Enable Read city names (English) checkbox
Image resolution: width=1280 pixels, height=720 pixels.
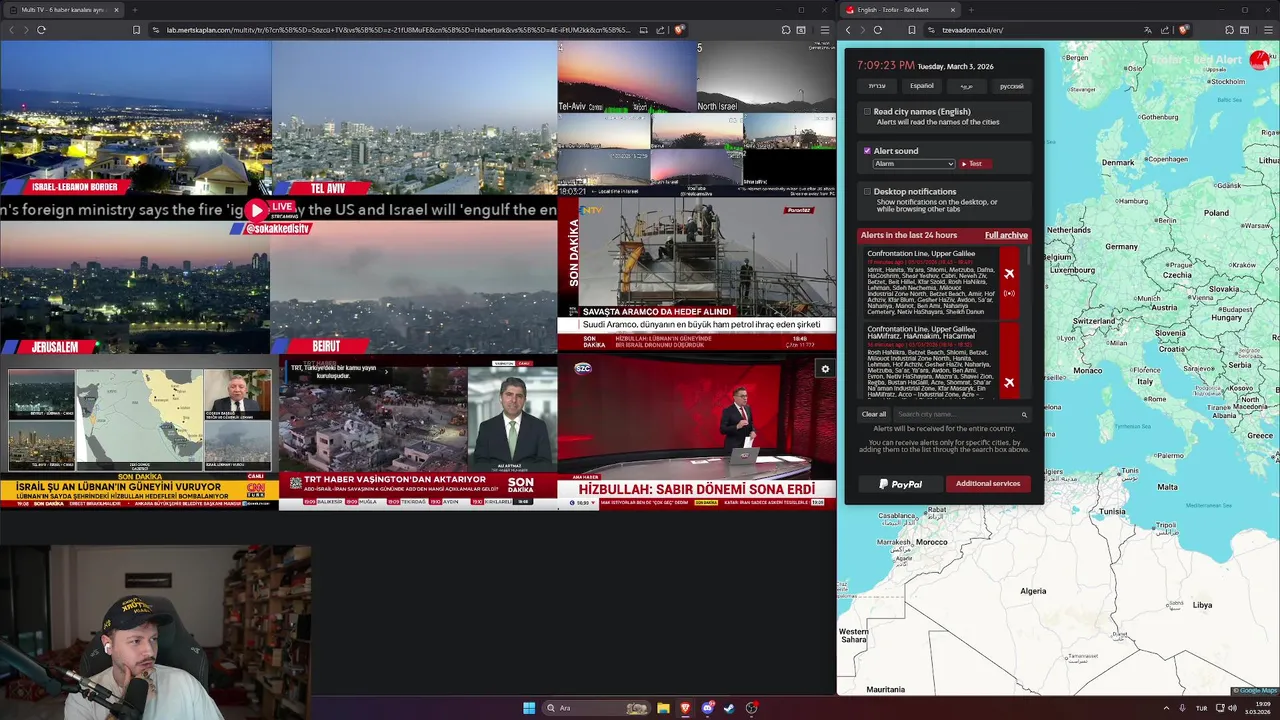(867, 112)
